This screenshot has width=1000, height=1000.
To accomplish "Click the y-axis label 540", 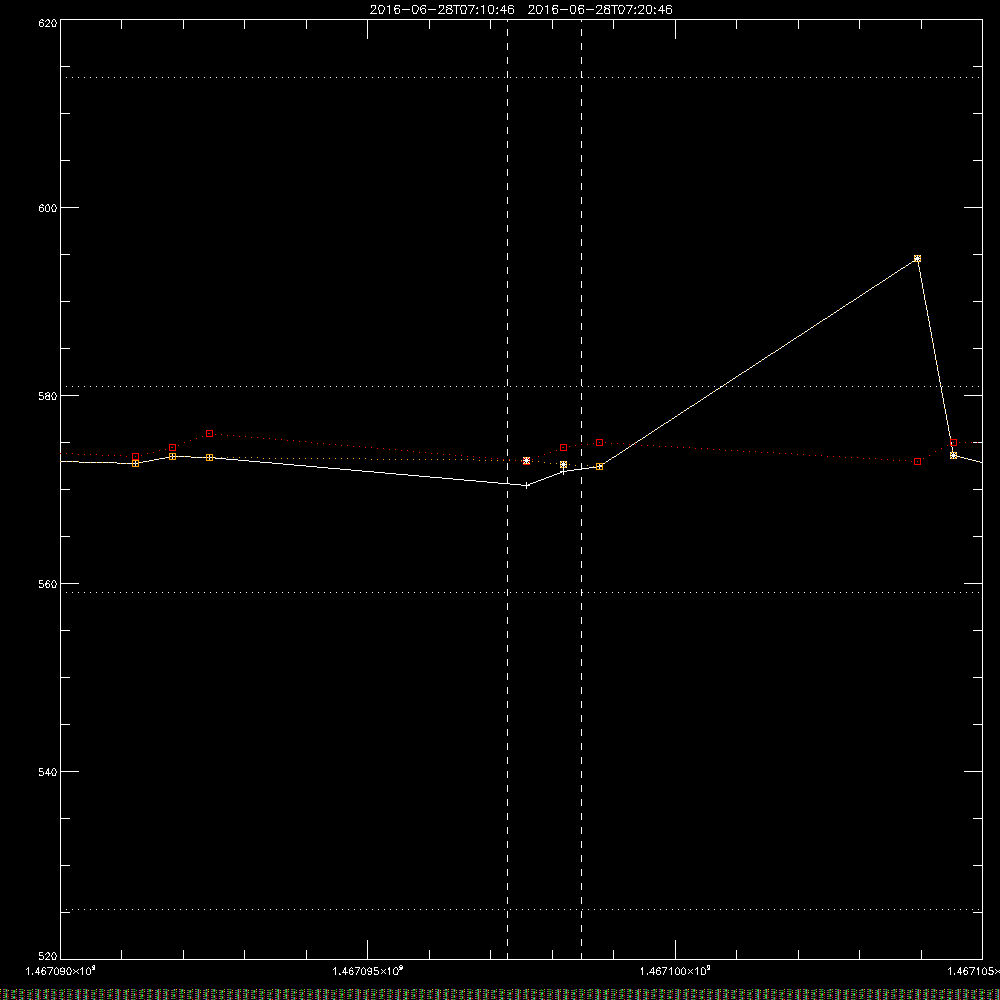I will point(48,772).
